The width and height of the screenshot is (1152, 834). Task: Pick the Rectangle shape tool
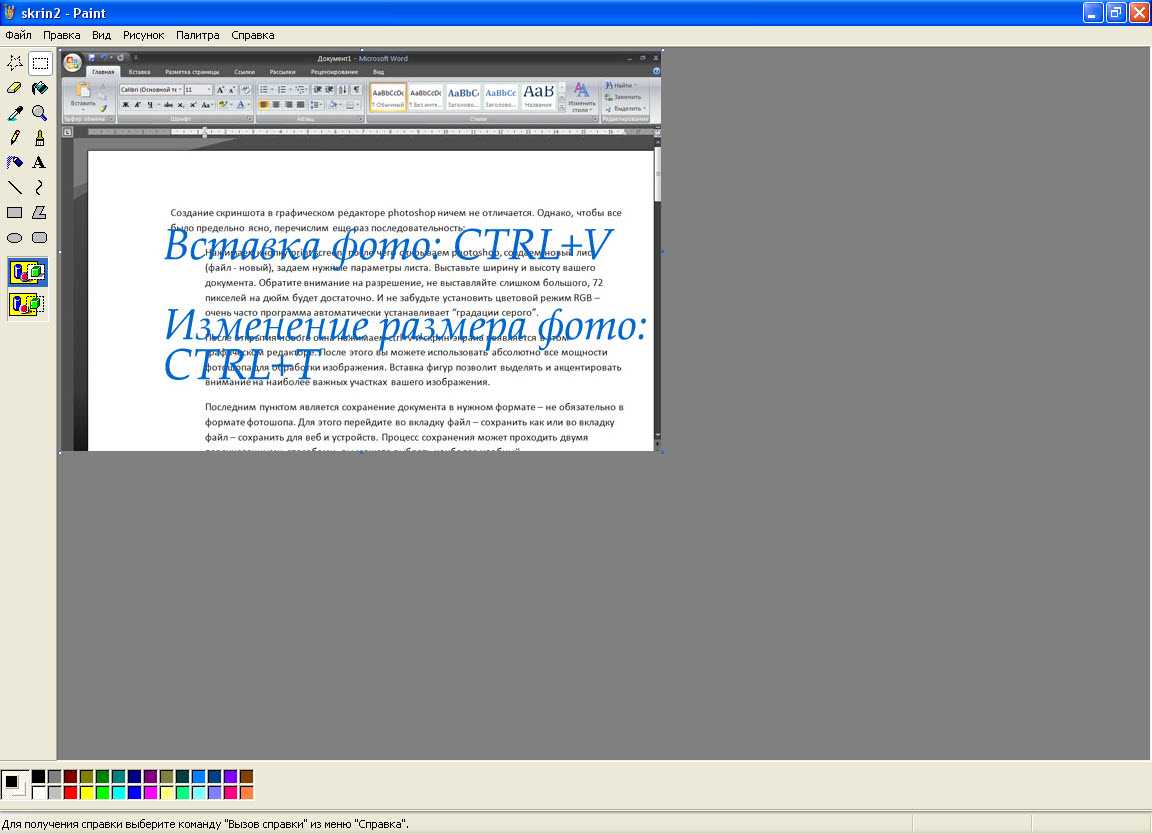[15, 212]
